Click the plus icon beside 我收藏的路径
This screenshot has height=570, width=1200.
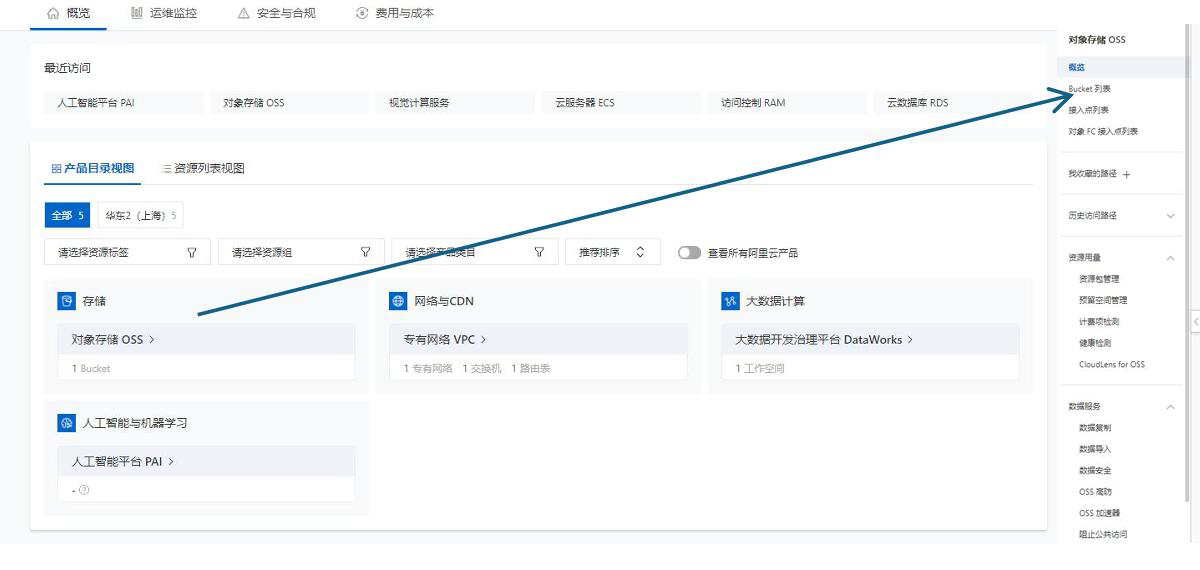(x=1127, y=175)
